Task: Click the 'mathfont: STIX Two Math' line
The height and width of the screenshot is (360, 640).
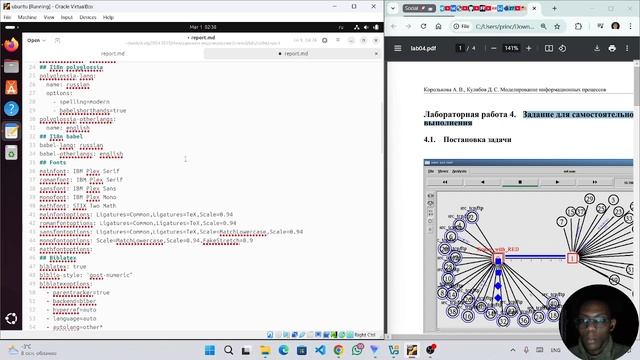Action: 78,206
